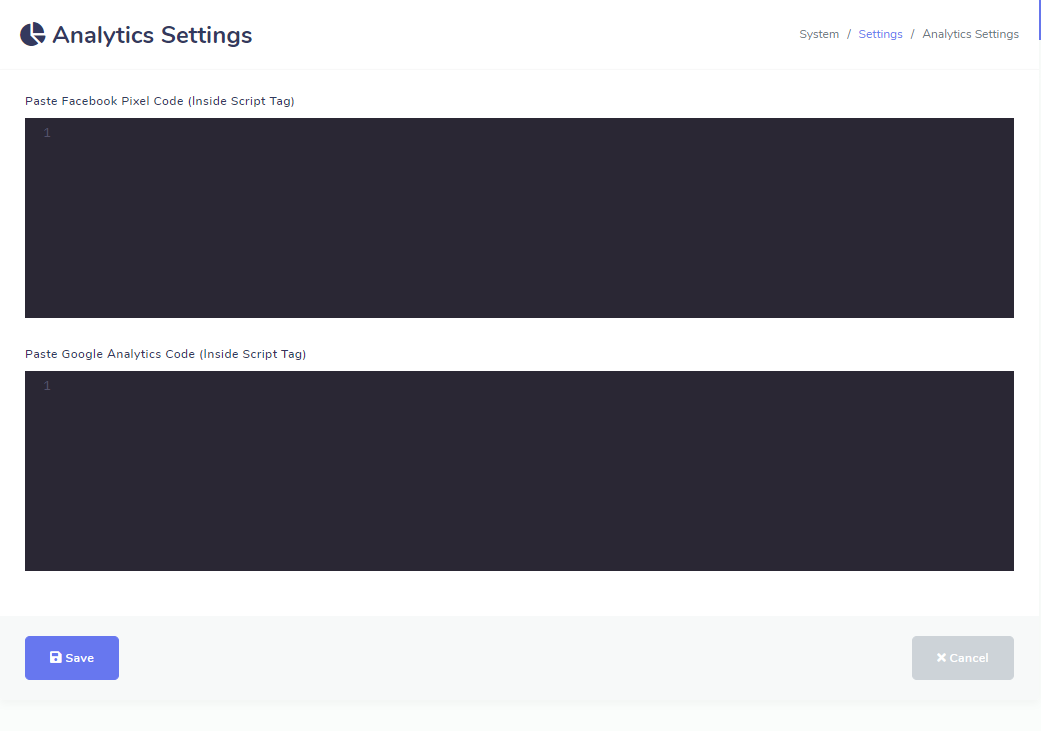Click the slash separator after System breadcrumb

(x=849, y=34)
